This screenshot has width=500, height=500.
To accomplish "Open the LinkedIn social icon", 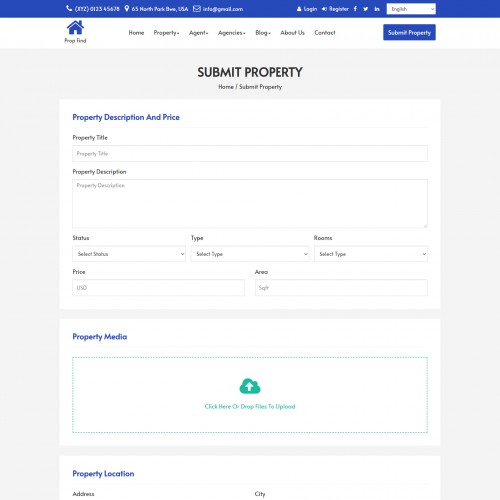I will pyautogui.click(x=377, y=9).
